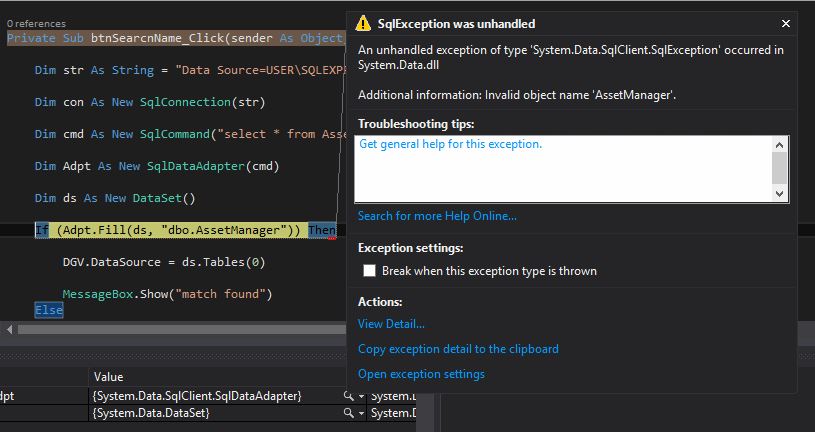
Task: Enable Break when this exception type is thrown
Action: tap(370, 271)
